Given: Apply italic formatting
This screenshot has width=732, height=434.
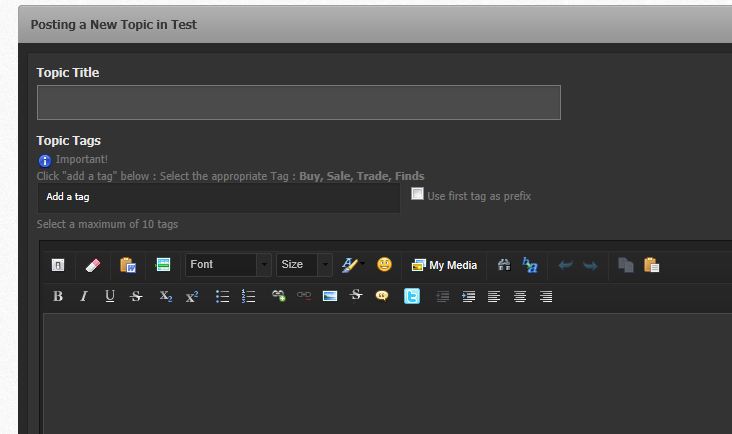Looking at the screenshot, I should point(84,296).
